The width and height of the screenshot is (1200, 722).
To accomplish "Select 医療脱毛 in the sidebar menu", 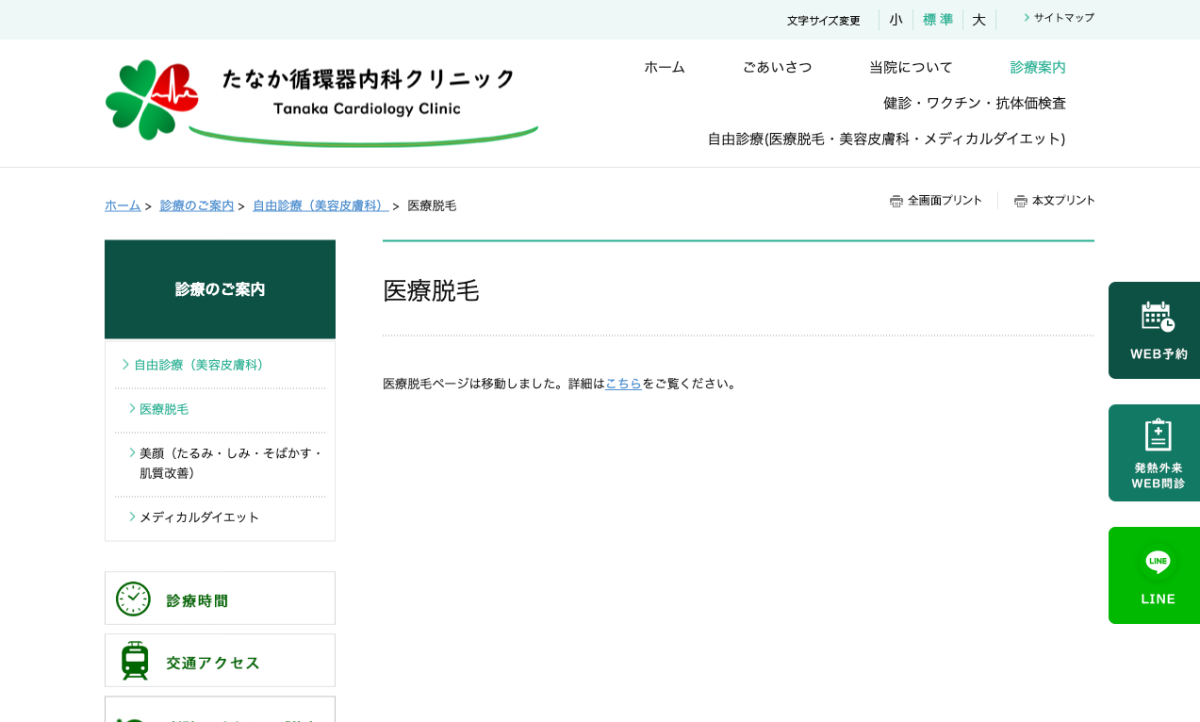I will click(164, 409).
